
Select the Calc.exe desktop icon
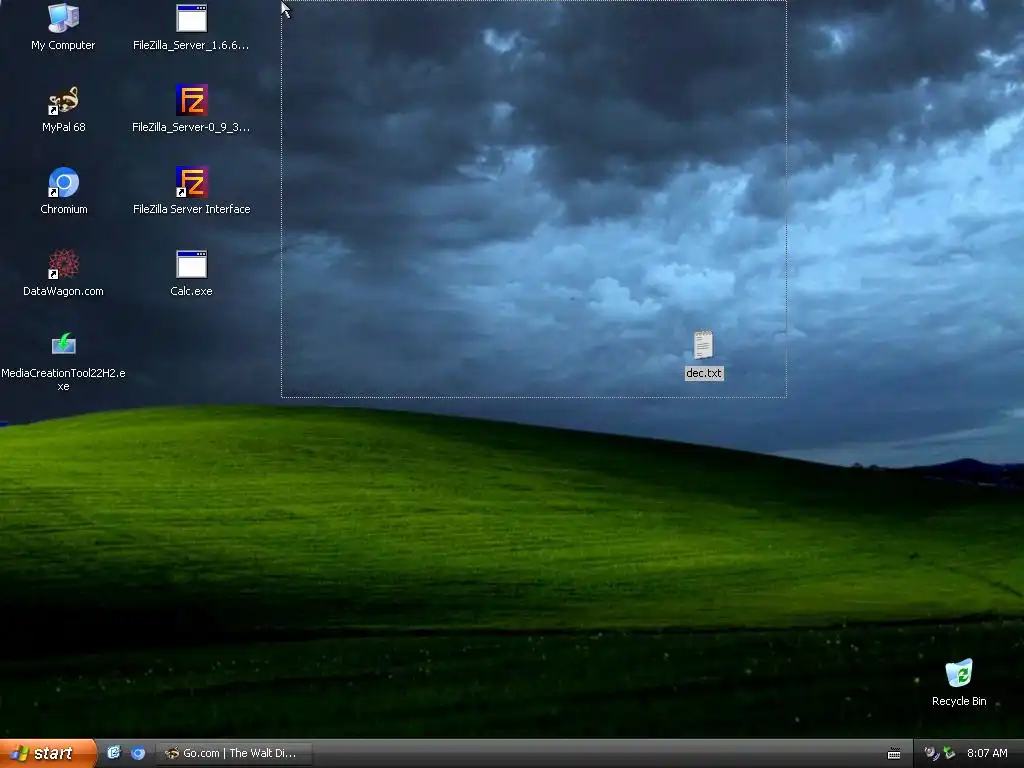[191, 264]
